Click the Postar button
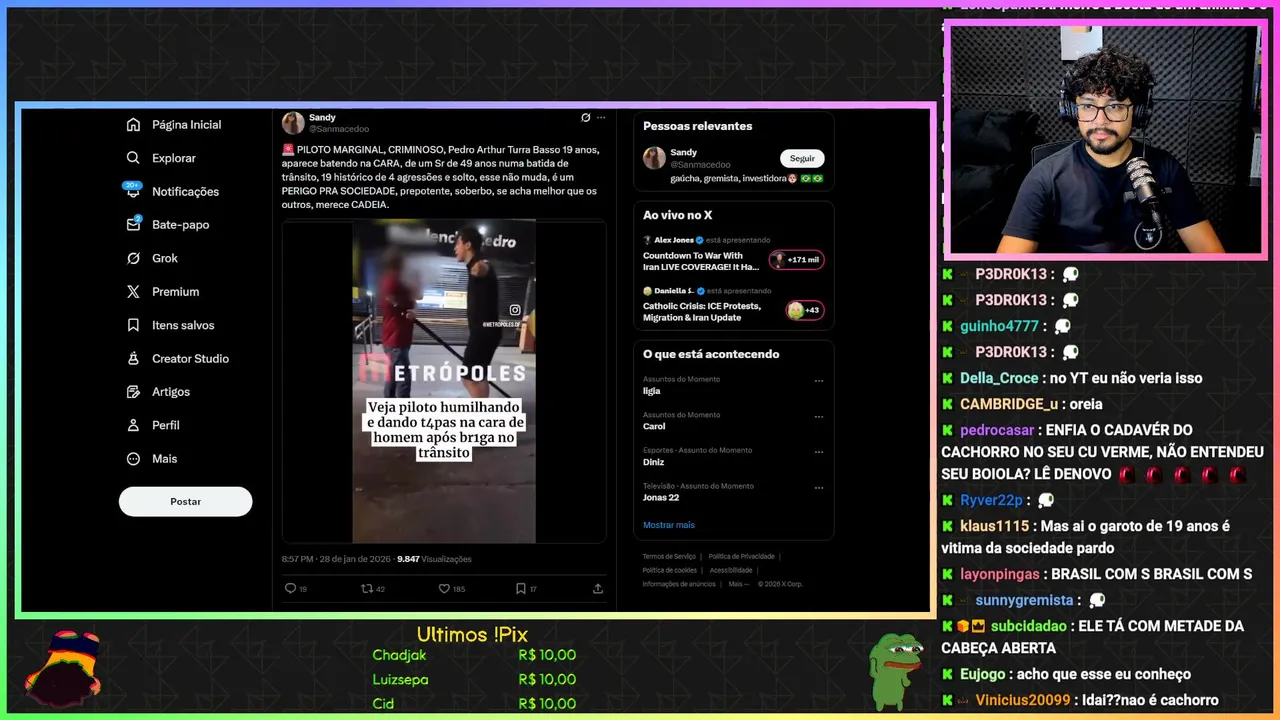Viewport: 1280px width, 720px height. tap(185, 502)
